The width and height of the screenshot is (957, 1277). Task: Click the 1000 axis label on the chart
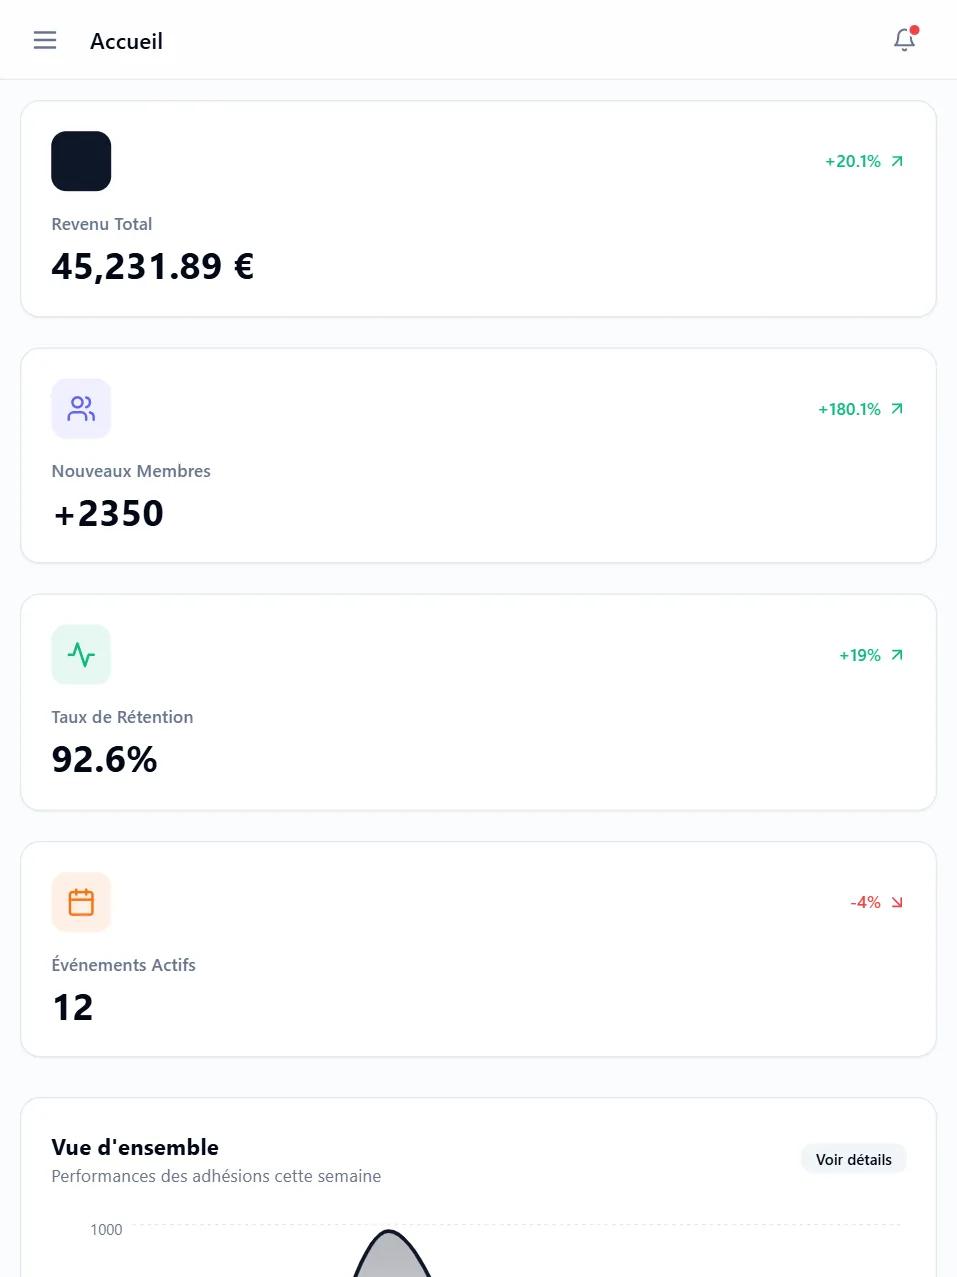[x=106, y=1230]
